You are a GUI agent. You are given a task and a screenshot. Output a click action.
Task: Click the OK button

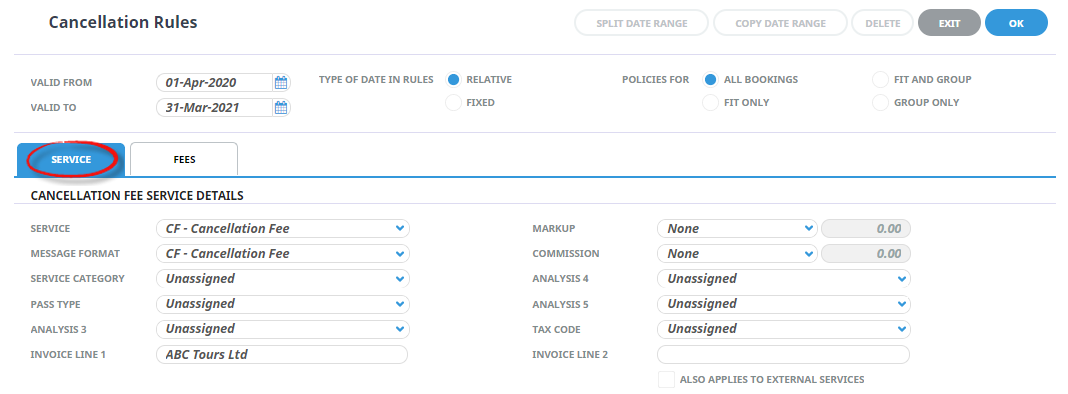tap(1016, 23)
